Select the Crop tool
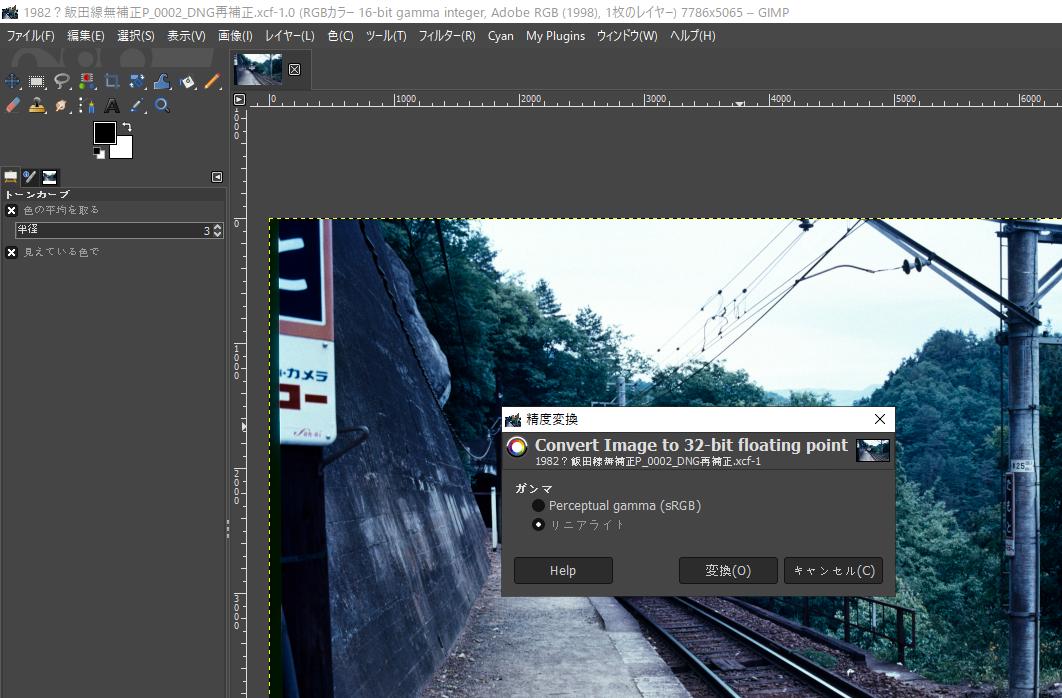 point(112,82)
